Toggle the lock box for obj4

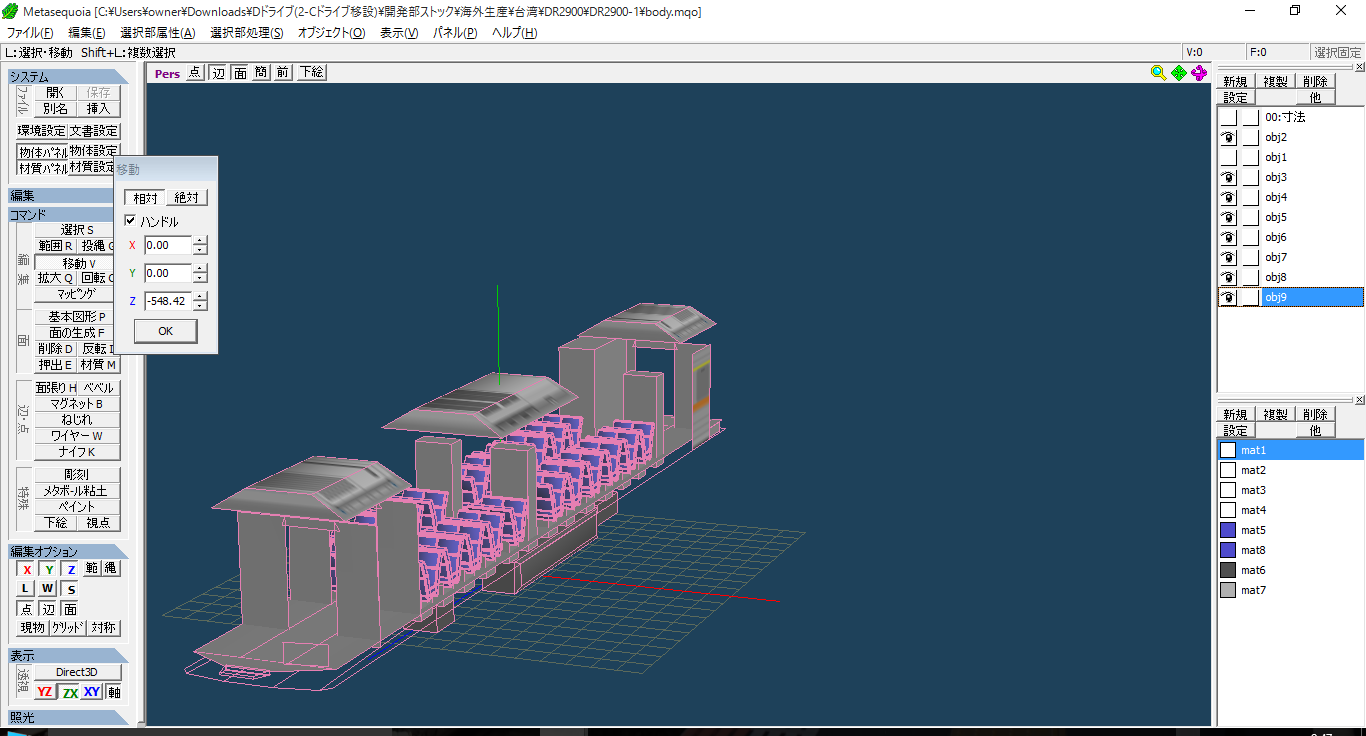[1250, 197]
